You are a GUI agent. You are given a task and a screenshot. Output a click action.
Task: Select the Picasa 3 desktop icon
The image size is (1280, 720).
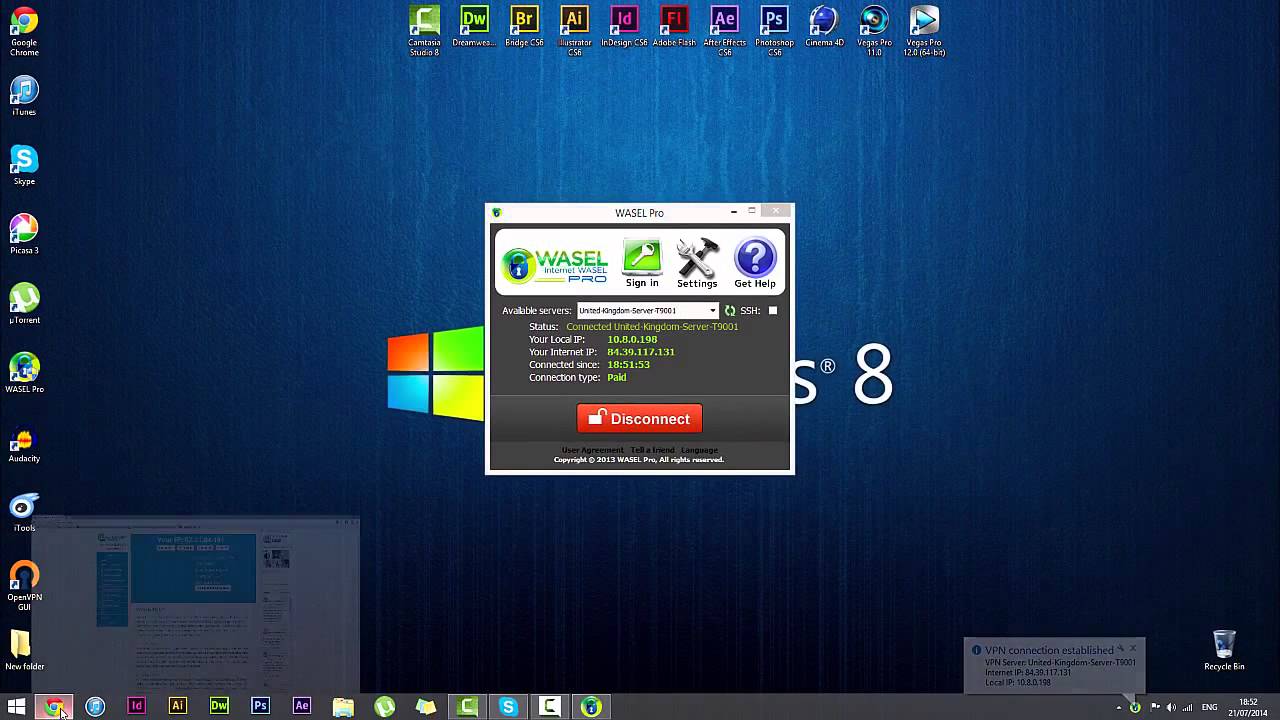coord(24,234)
